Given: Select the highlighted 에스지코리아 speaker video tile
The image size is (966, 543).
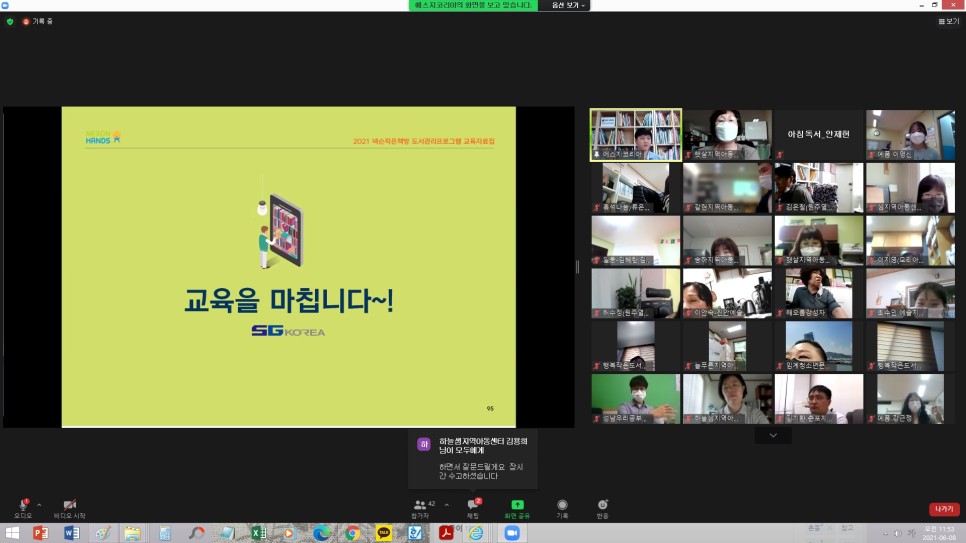Looking at the screenshot, I should click(636, 135).
